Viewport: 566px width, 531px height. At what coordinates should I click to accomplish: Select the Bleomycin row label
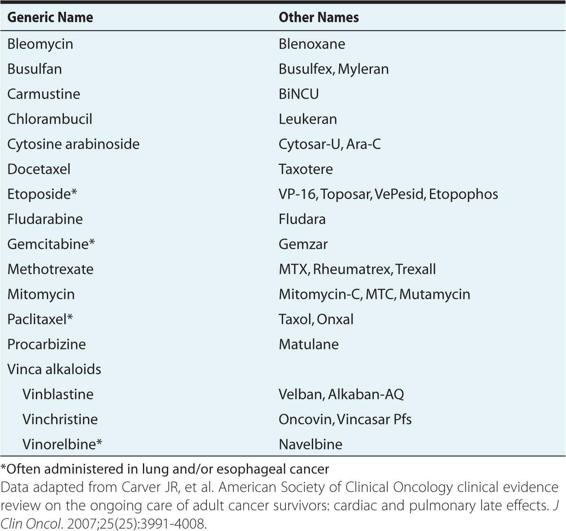40,44
